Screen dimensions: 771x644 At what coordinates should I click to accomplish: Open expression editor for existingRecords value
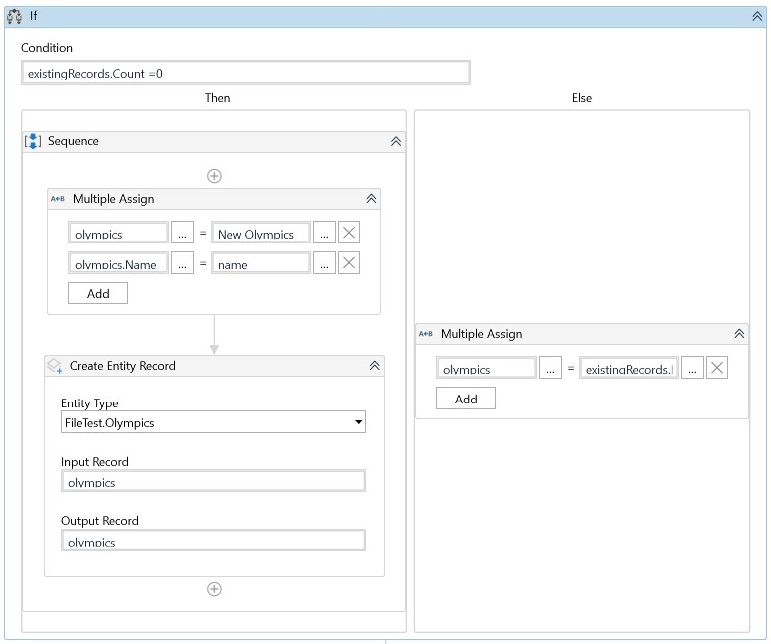692,368
